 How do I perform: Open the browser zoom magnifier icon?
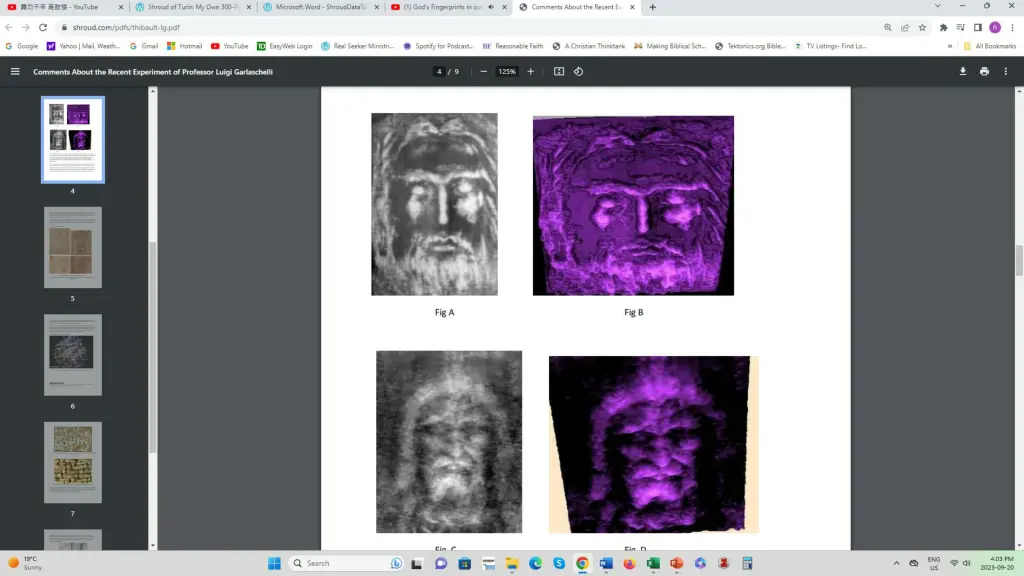point(888,27)
